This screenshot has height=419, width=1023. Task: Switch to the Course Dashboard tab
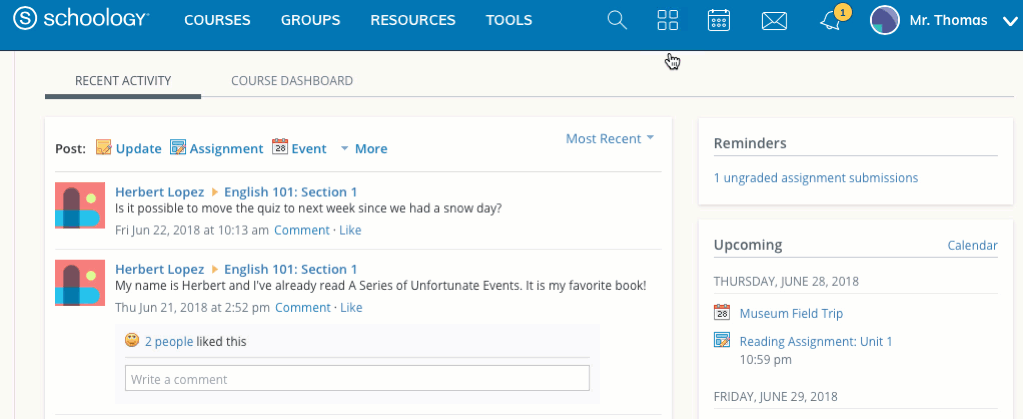click(291, 81)
